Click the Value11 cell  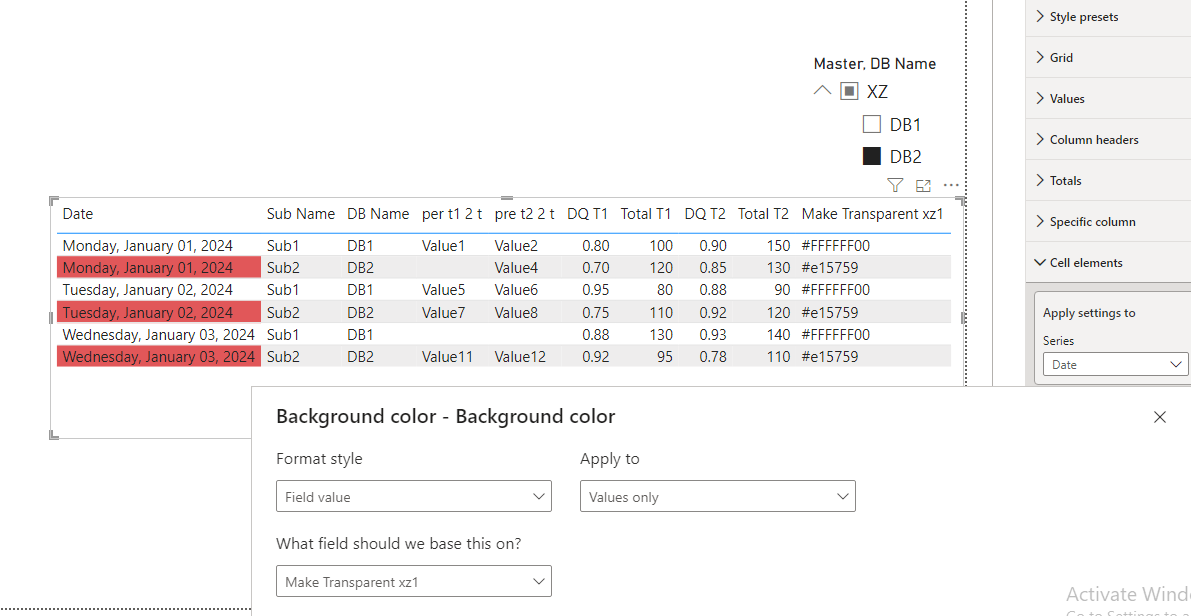(447, 356)
